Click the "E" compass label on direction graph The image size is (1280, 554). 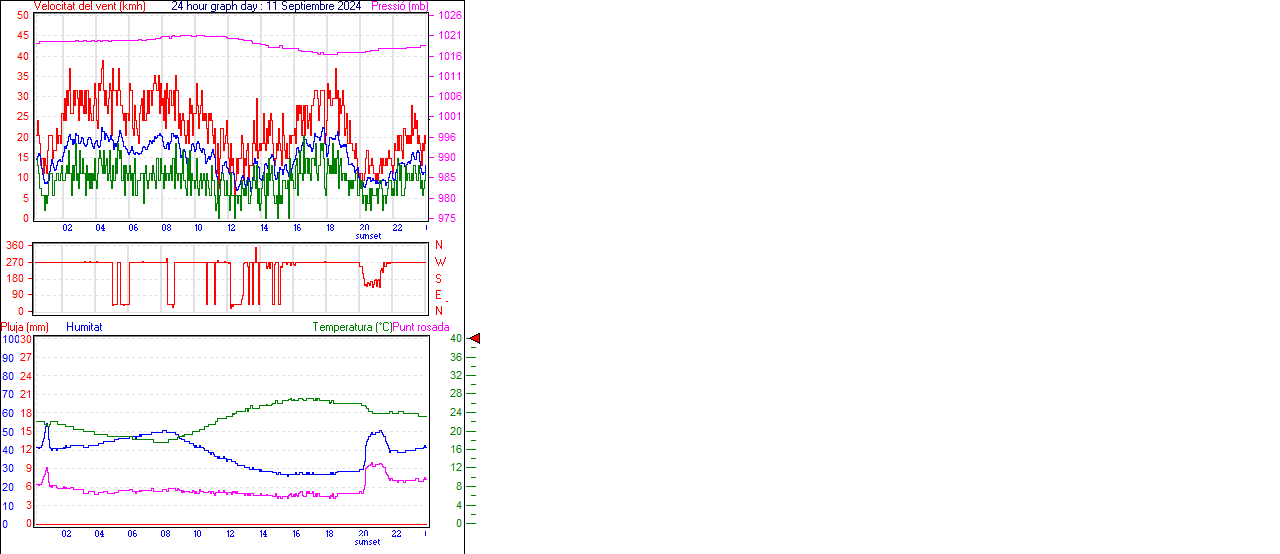click(438, 295)
